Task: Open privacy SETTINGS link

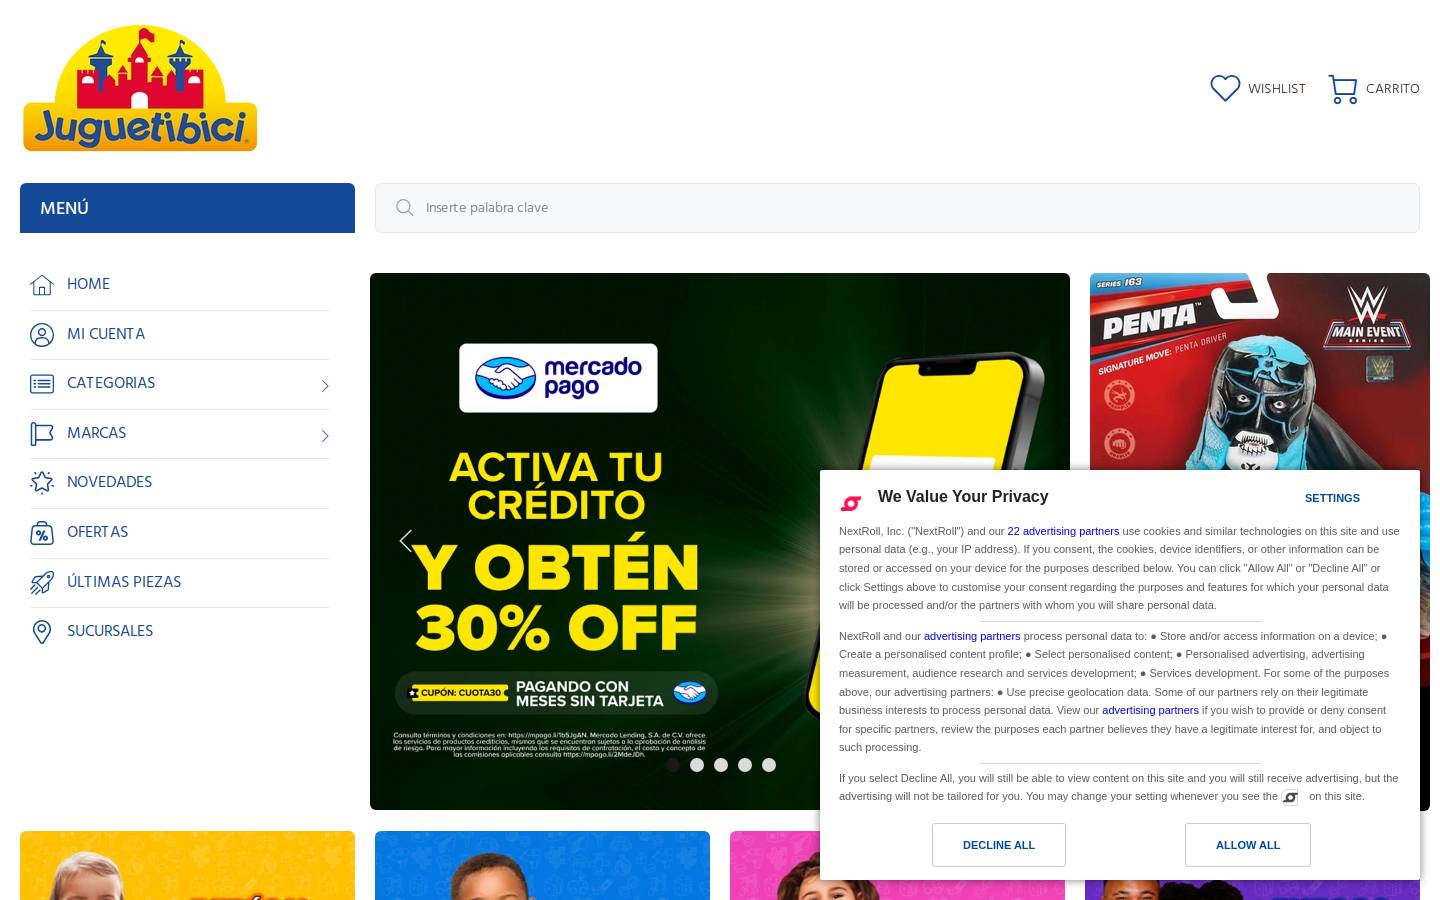Action: point(1332,498)
